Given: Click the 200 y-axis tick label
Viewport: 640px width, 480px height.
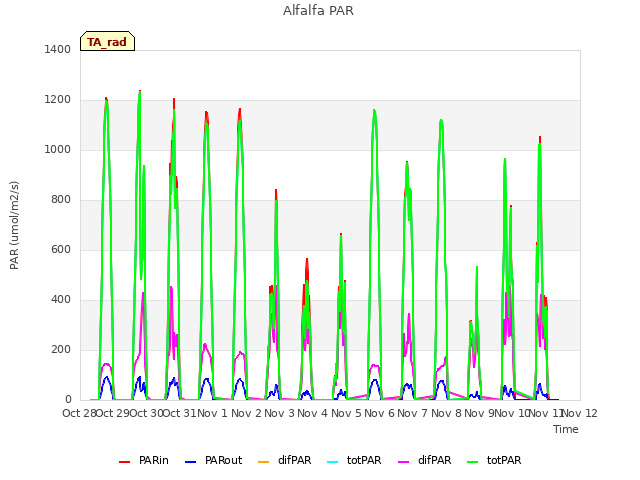Looking at the screenshot, I should [x=61, y=349].
